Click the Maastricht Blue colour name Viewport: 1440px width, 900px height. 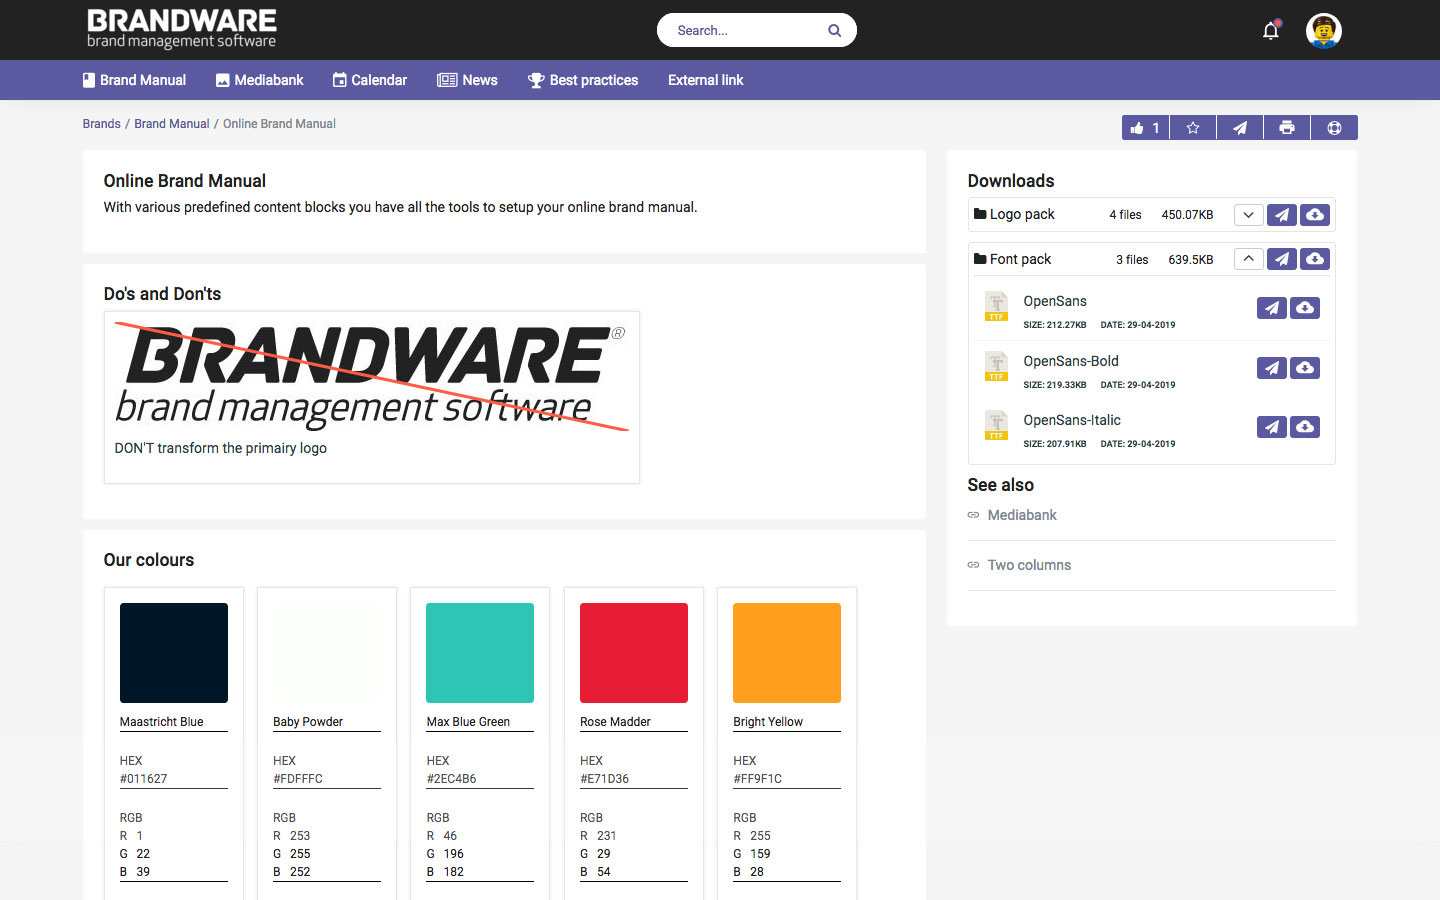pos(162,722)
